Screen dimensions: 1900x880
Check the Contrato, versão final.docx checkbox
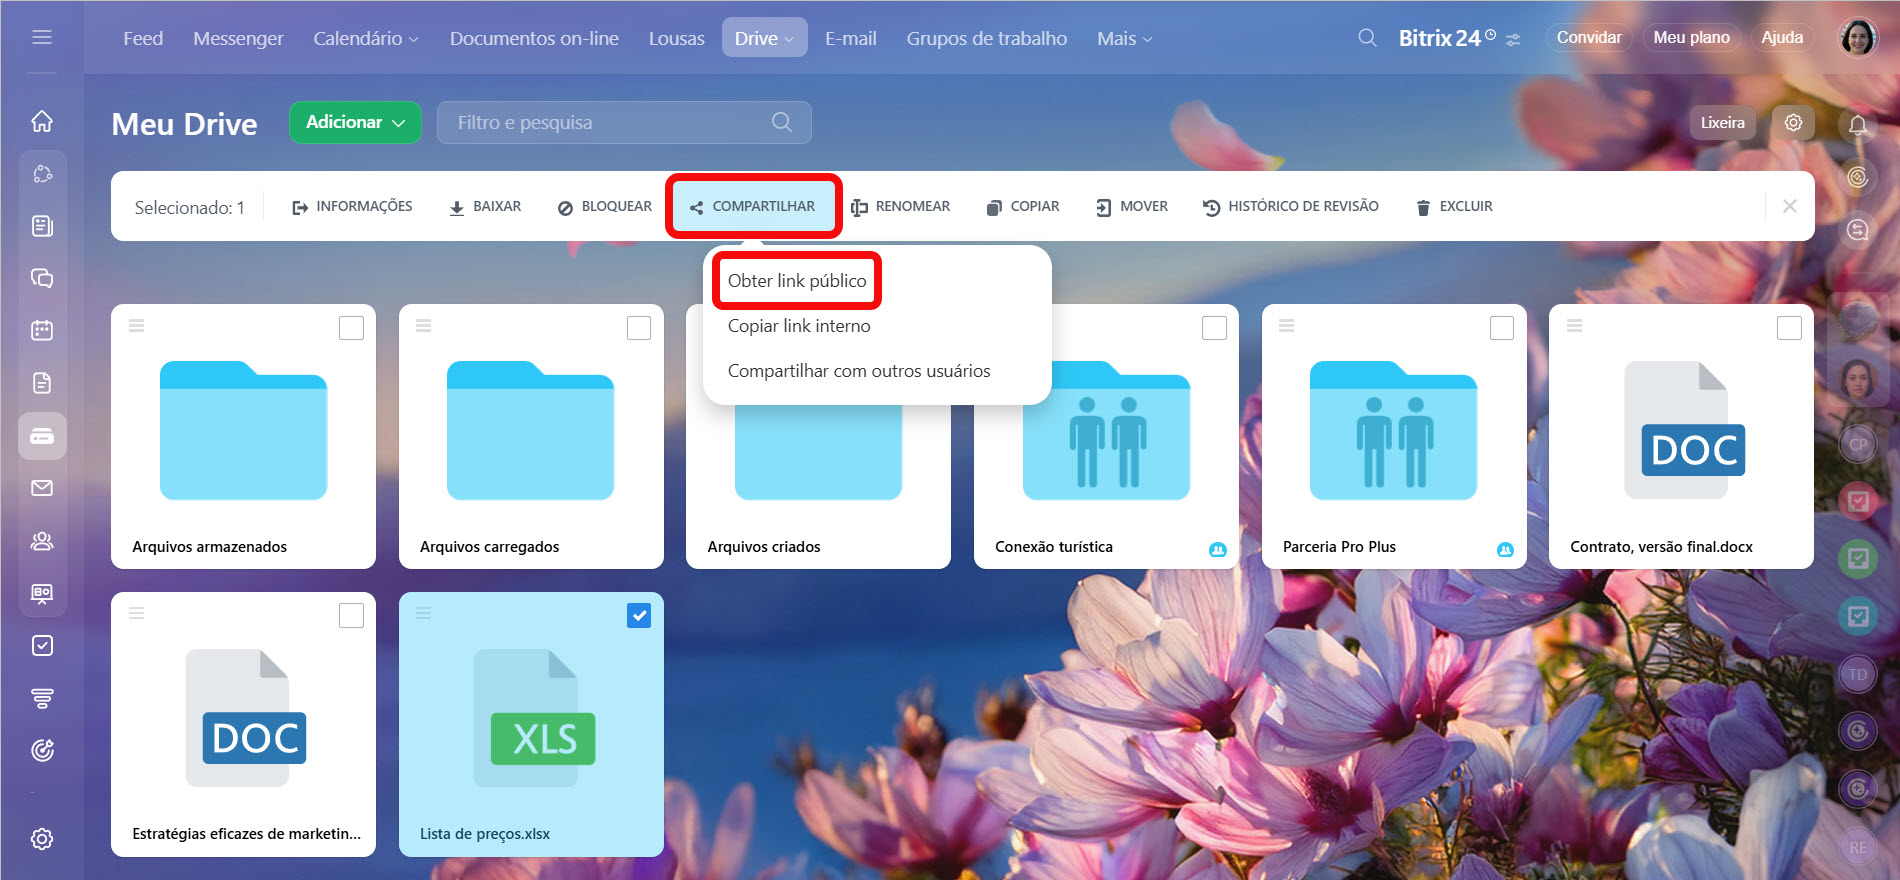point(1789,328)
